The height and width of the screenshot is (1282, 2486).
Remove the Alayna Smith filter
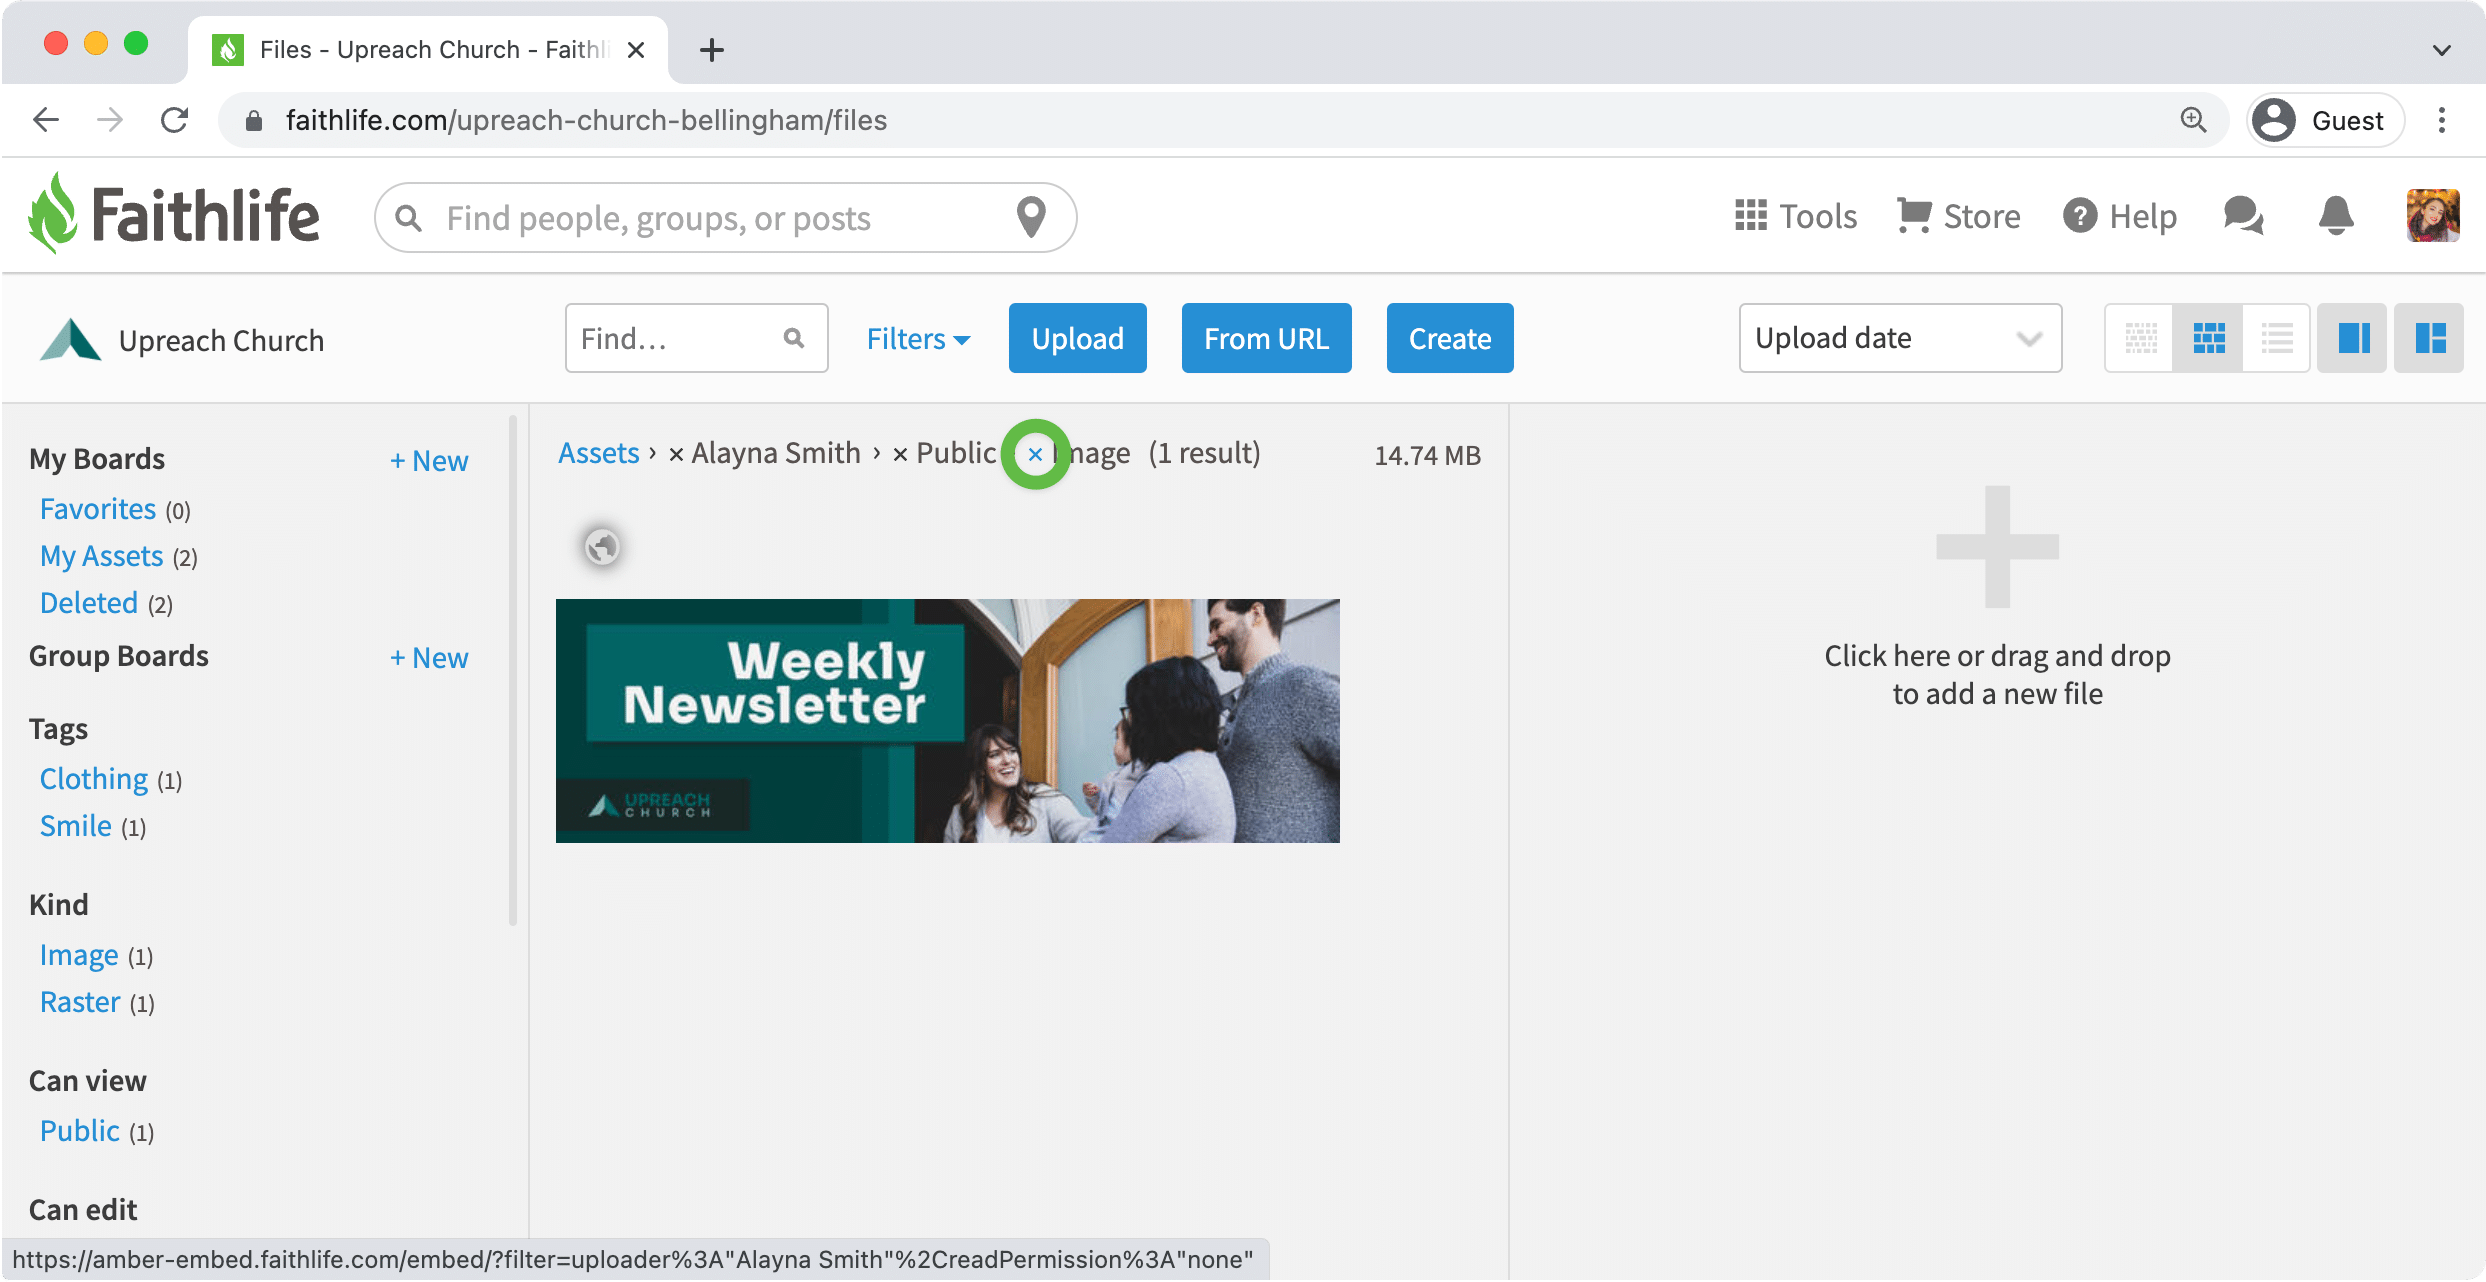[676, 455]
